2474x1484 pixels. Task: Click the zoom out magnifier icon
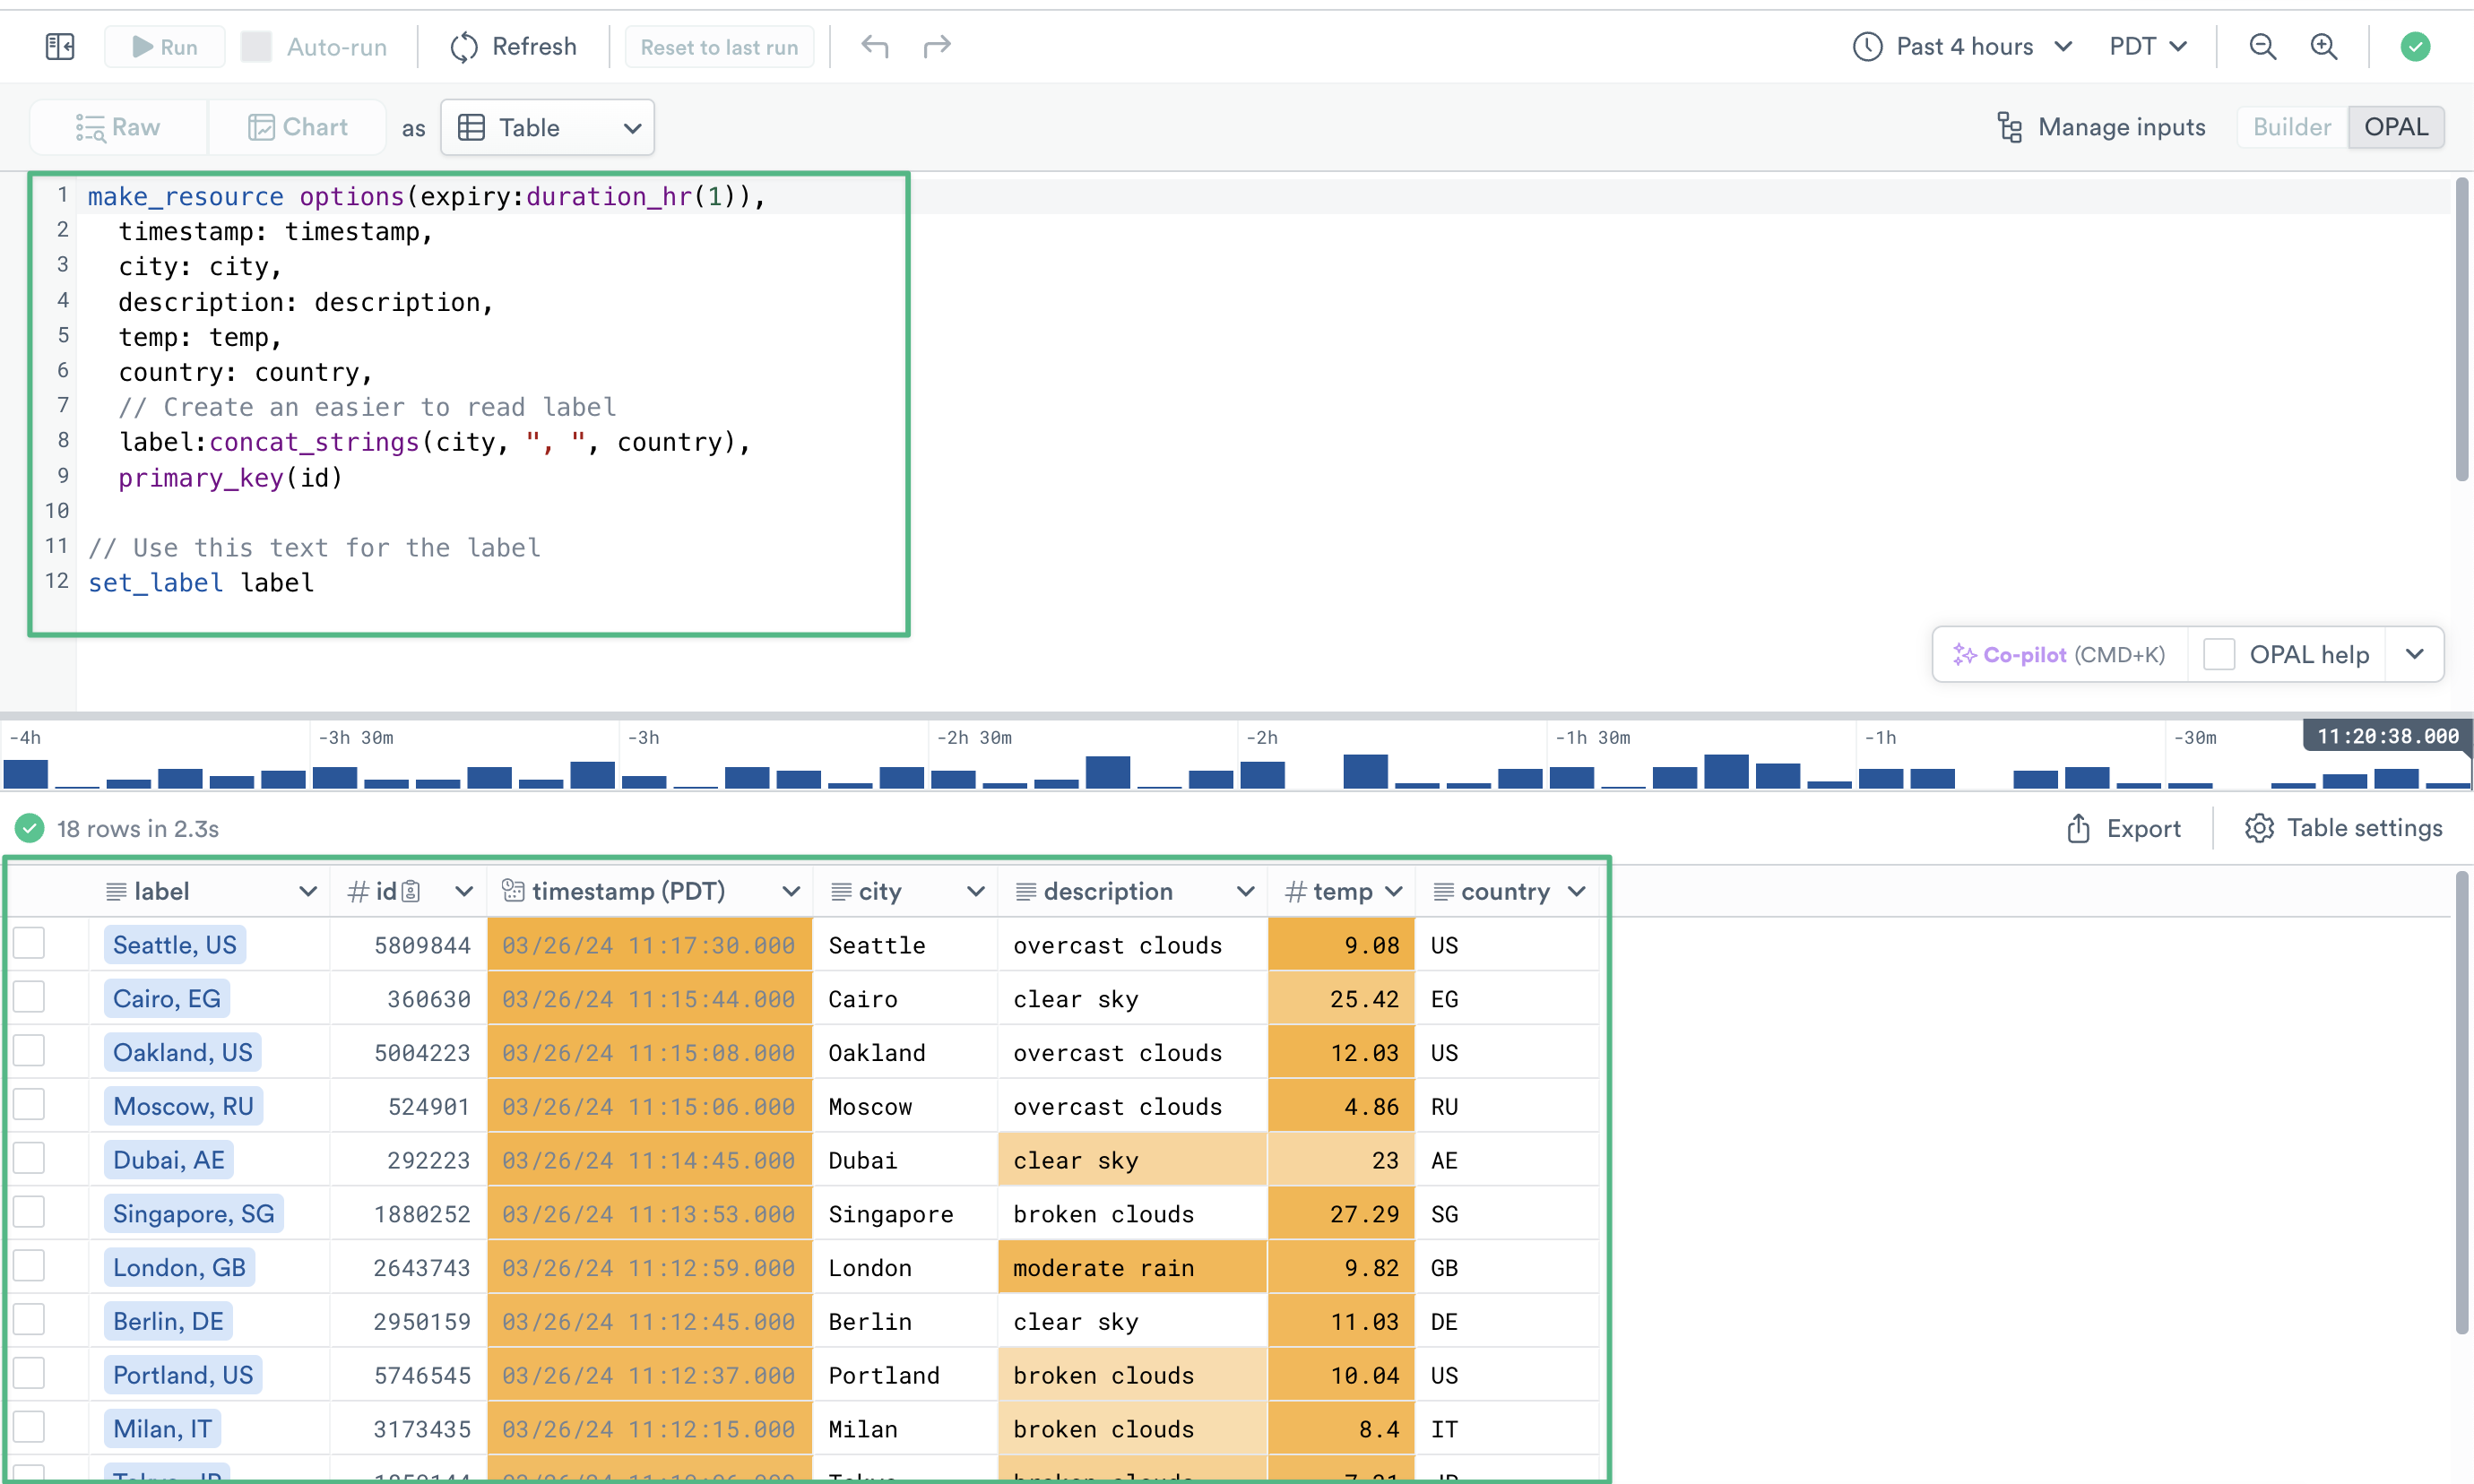(2262, 46)
